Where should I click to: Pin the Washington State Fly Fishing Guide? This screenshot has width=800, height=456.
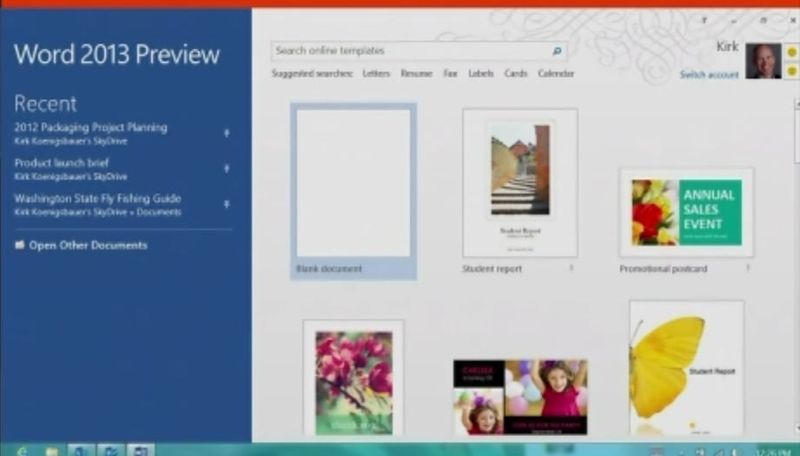[x=227, y=204]
